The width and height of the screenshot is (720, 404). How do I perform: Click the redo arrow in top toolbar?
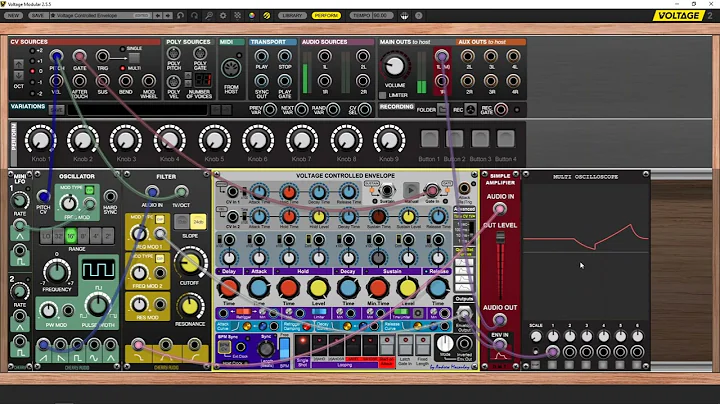194,15
